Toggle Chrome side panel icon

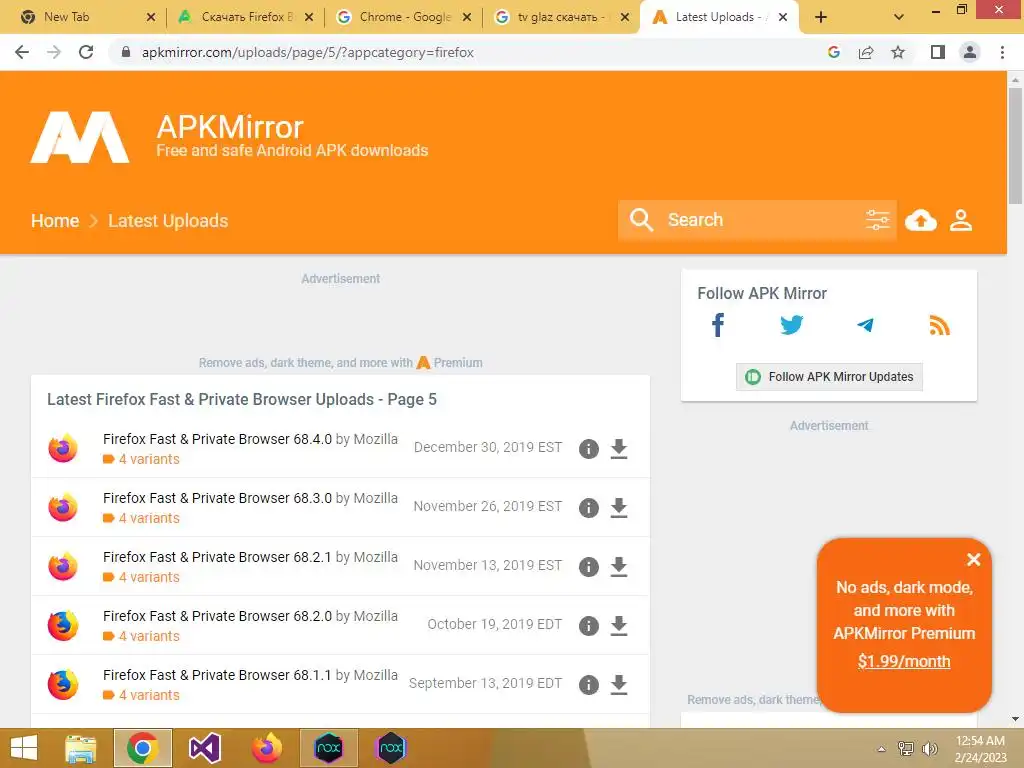point(938,52)
